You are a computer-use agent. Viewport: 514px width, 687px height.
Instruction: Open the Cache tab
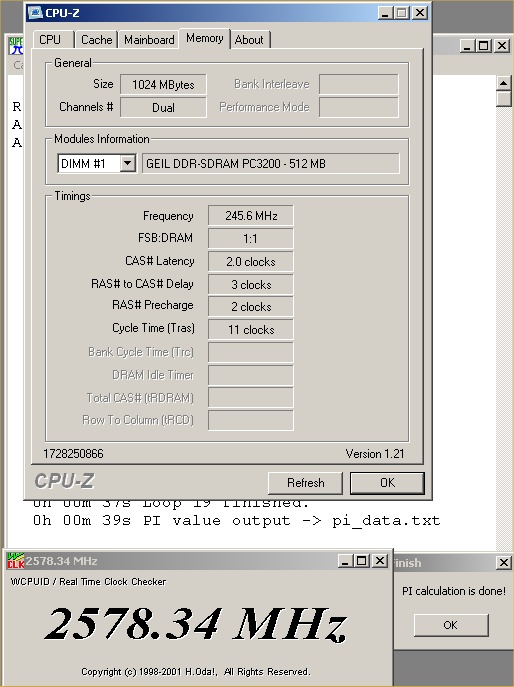(96, 40)
